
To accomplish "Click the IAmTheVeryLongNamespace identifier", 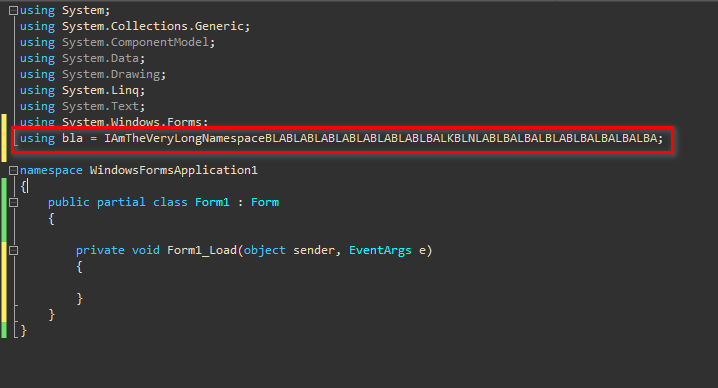I will pyautogui.click(x=381, y=138).
